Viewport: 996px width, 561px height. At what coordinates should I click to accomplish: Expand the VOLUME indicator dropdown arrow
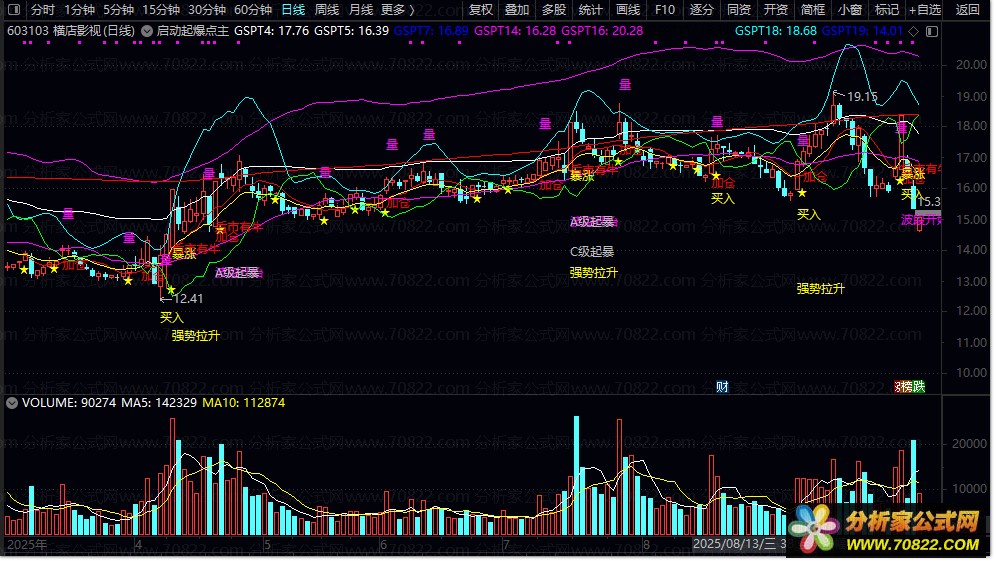(x=11, y=403)
